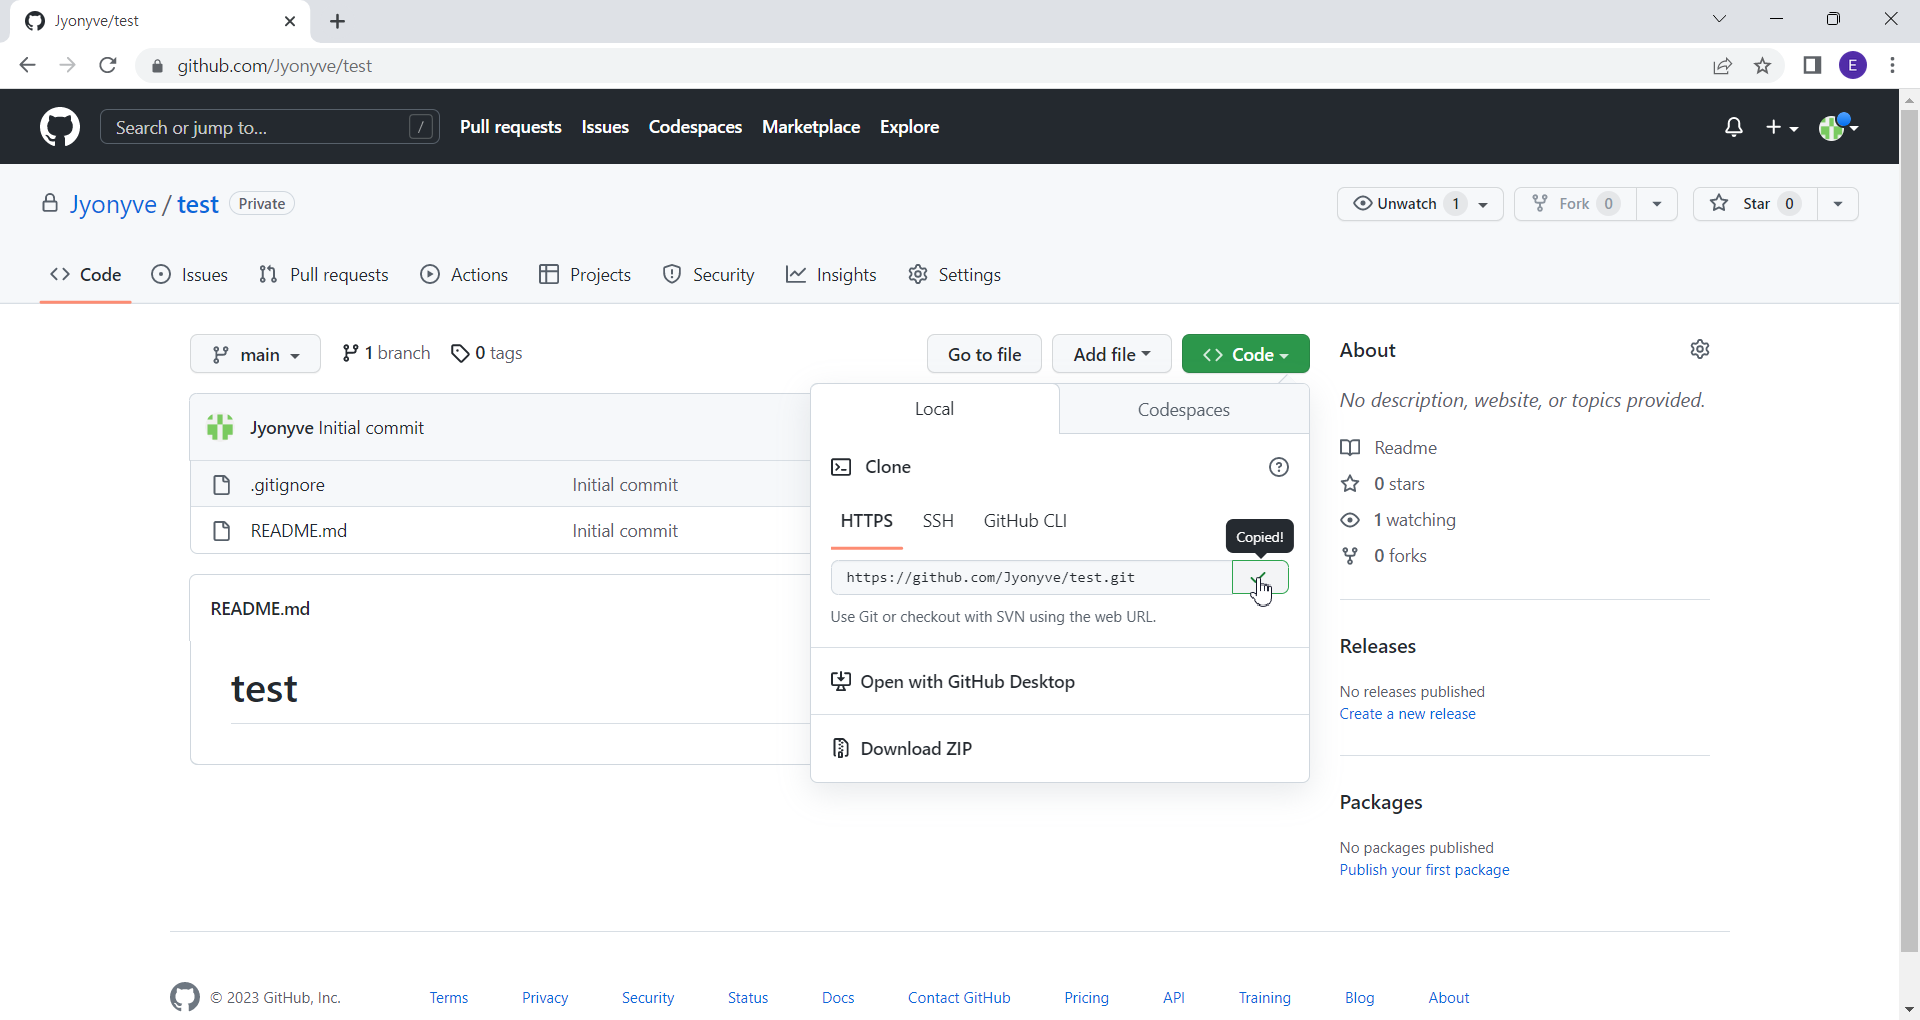Open the Chrome tab search chevron

[1719, 19]
